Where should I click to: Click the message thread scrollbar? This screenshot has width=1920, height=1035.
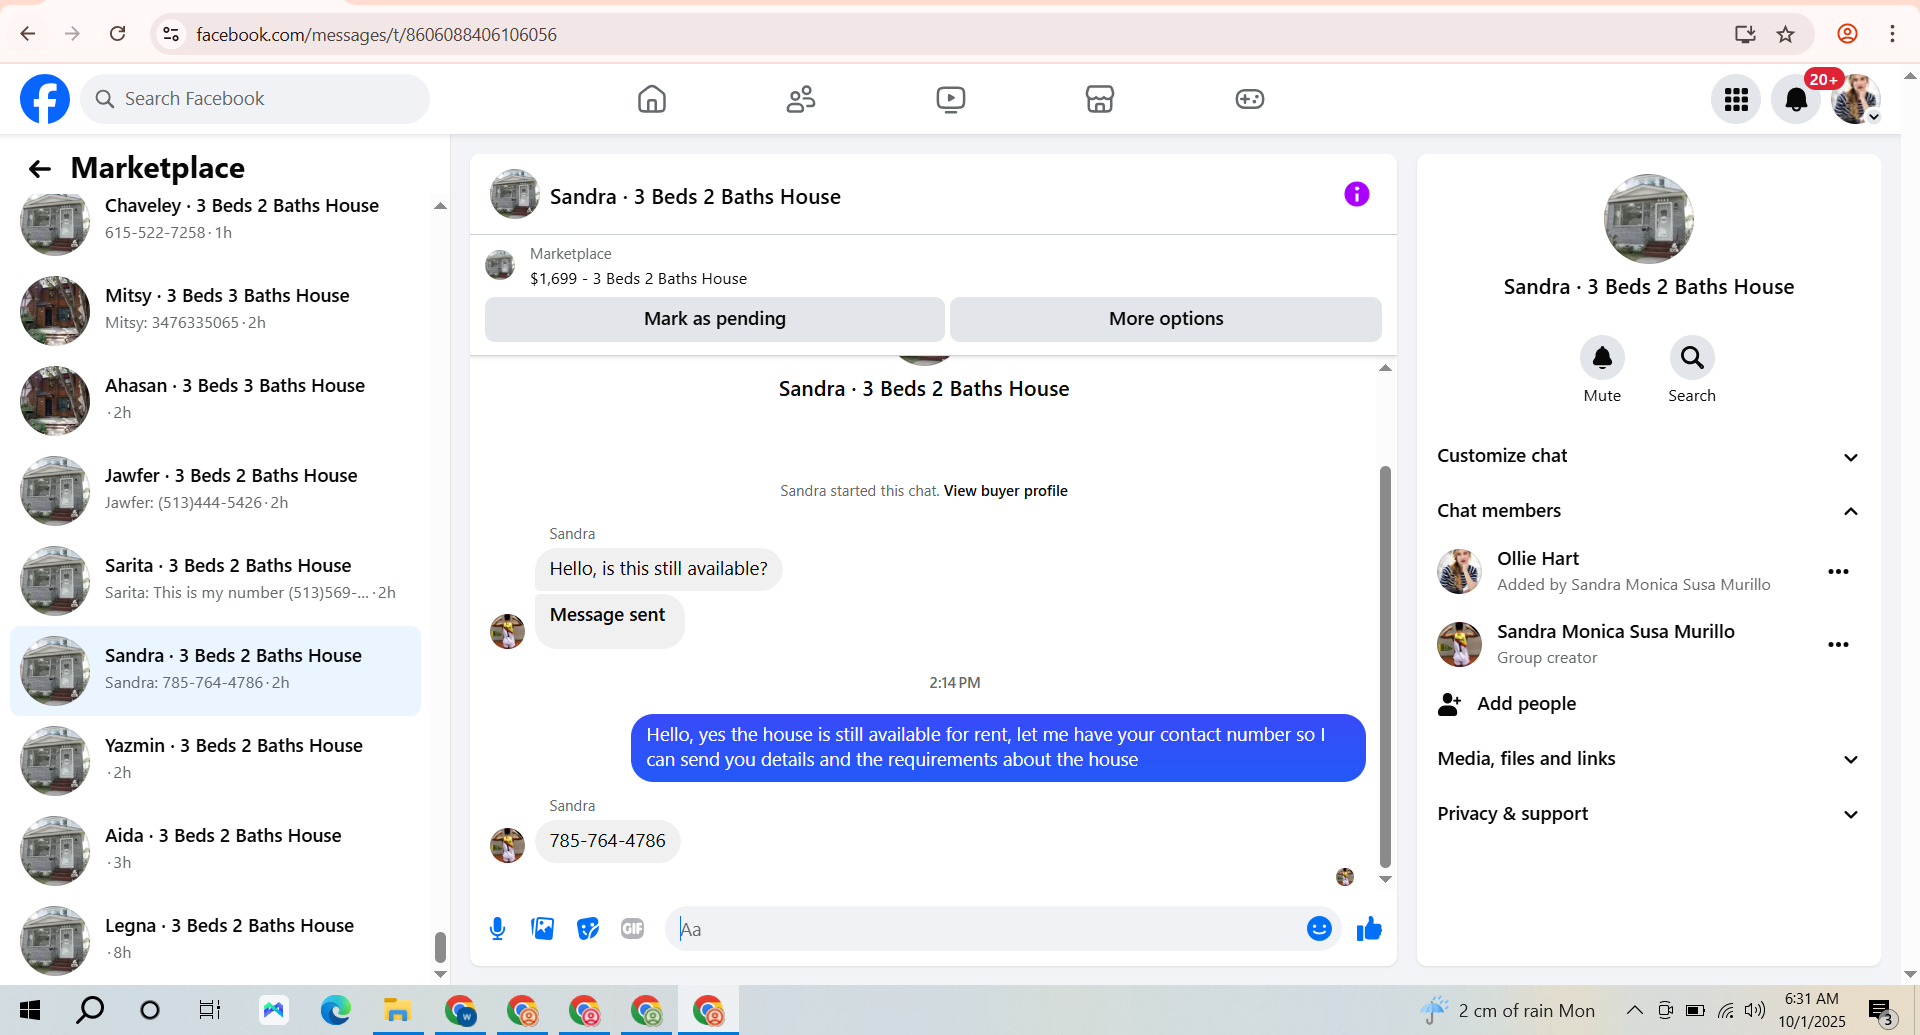(x=1385, y=667)
